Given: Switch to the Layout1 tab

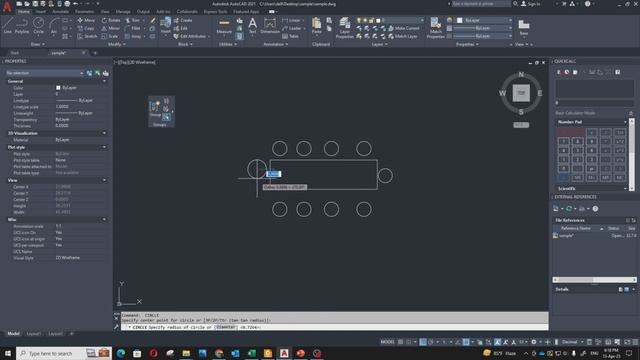Looking at the screenshot, I should pyautogui.click(x=33, y=334).
